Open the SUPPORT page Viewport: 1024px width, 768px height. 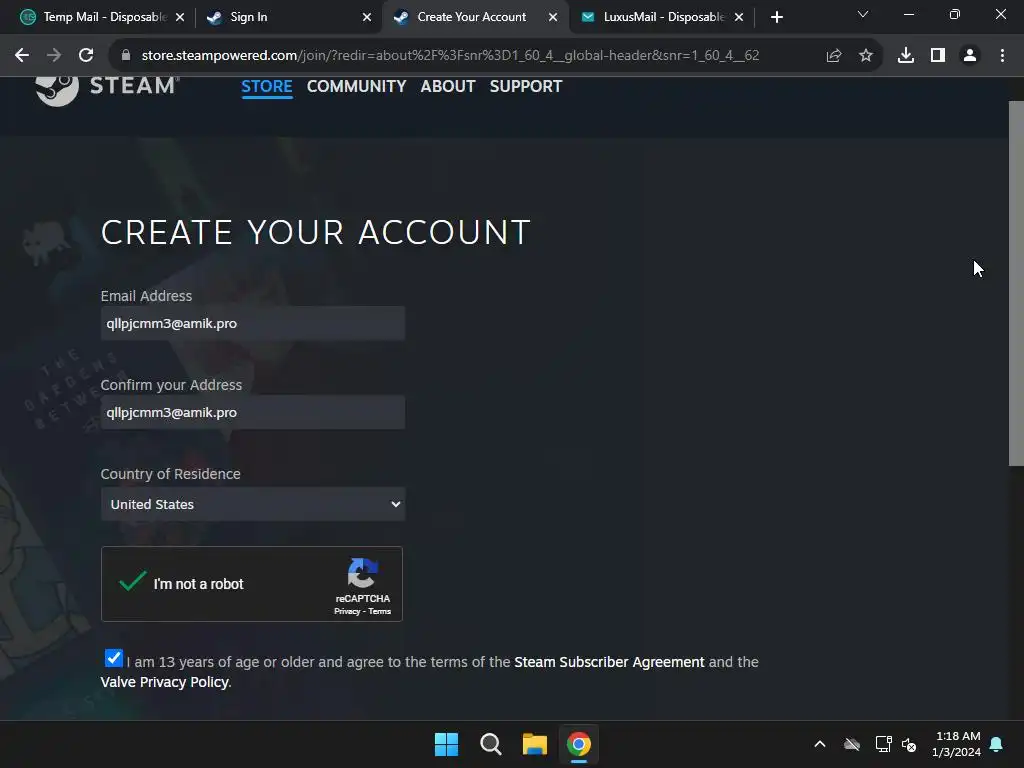tap(526, 86)
